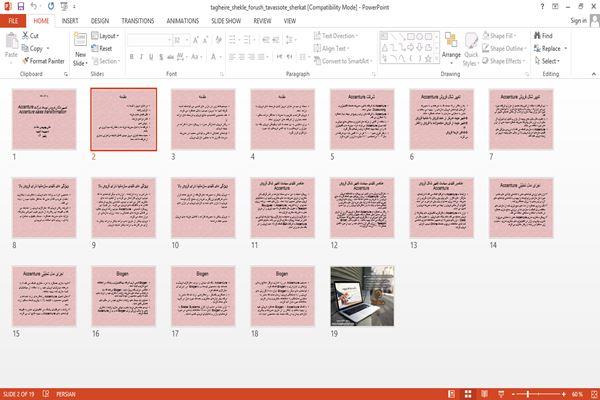Toggle Italic formatting
This screenshot has width=600, height=400.
[x=141, y=57]
